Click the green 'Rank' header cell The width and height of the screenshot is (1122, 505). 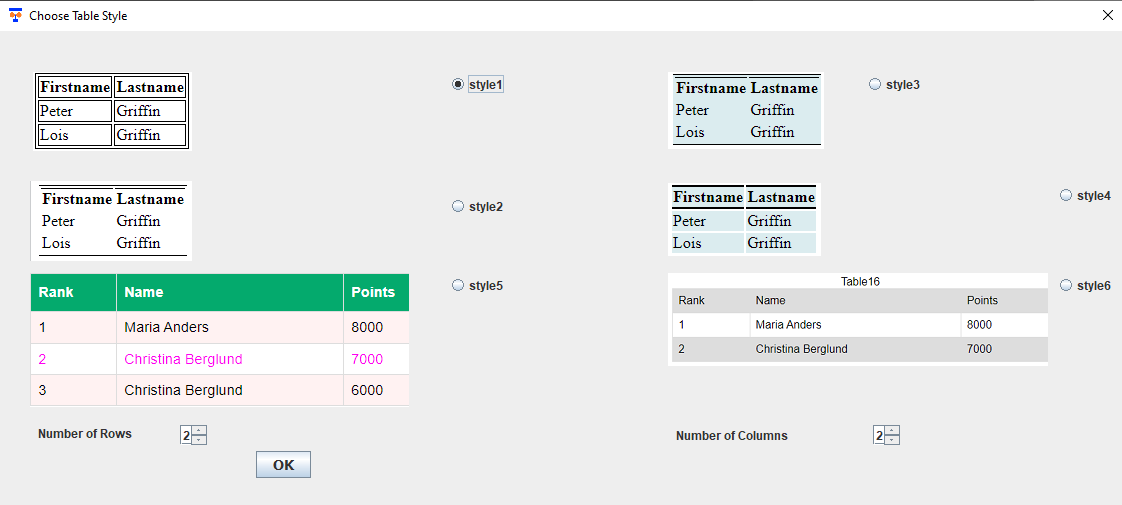pos(73,292)
